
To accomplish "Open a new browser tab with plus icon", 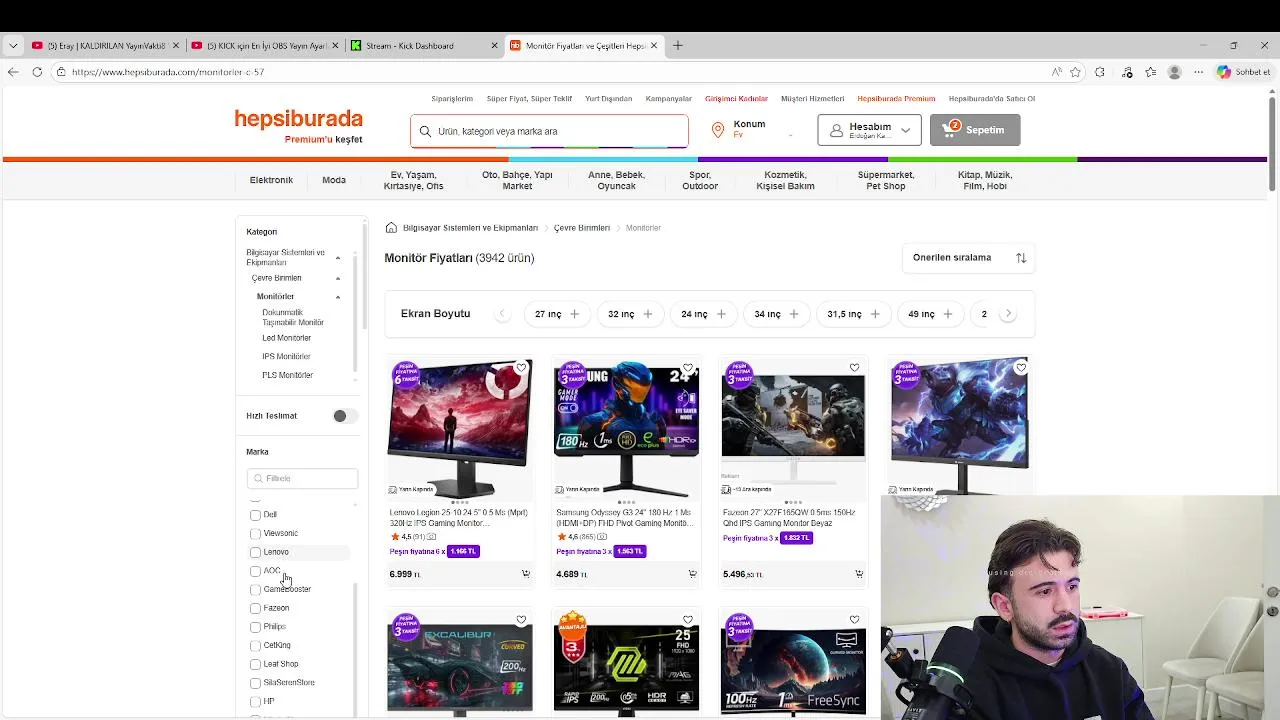I will point(677,45).
